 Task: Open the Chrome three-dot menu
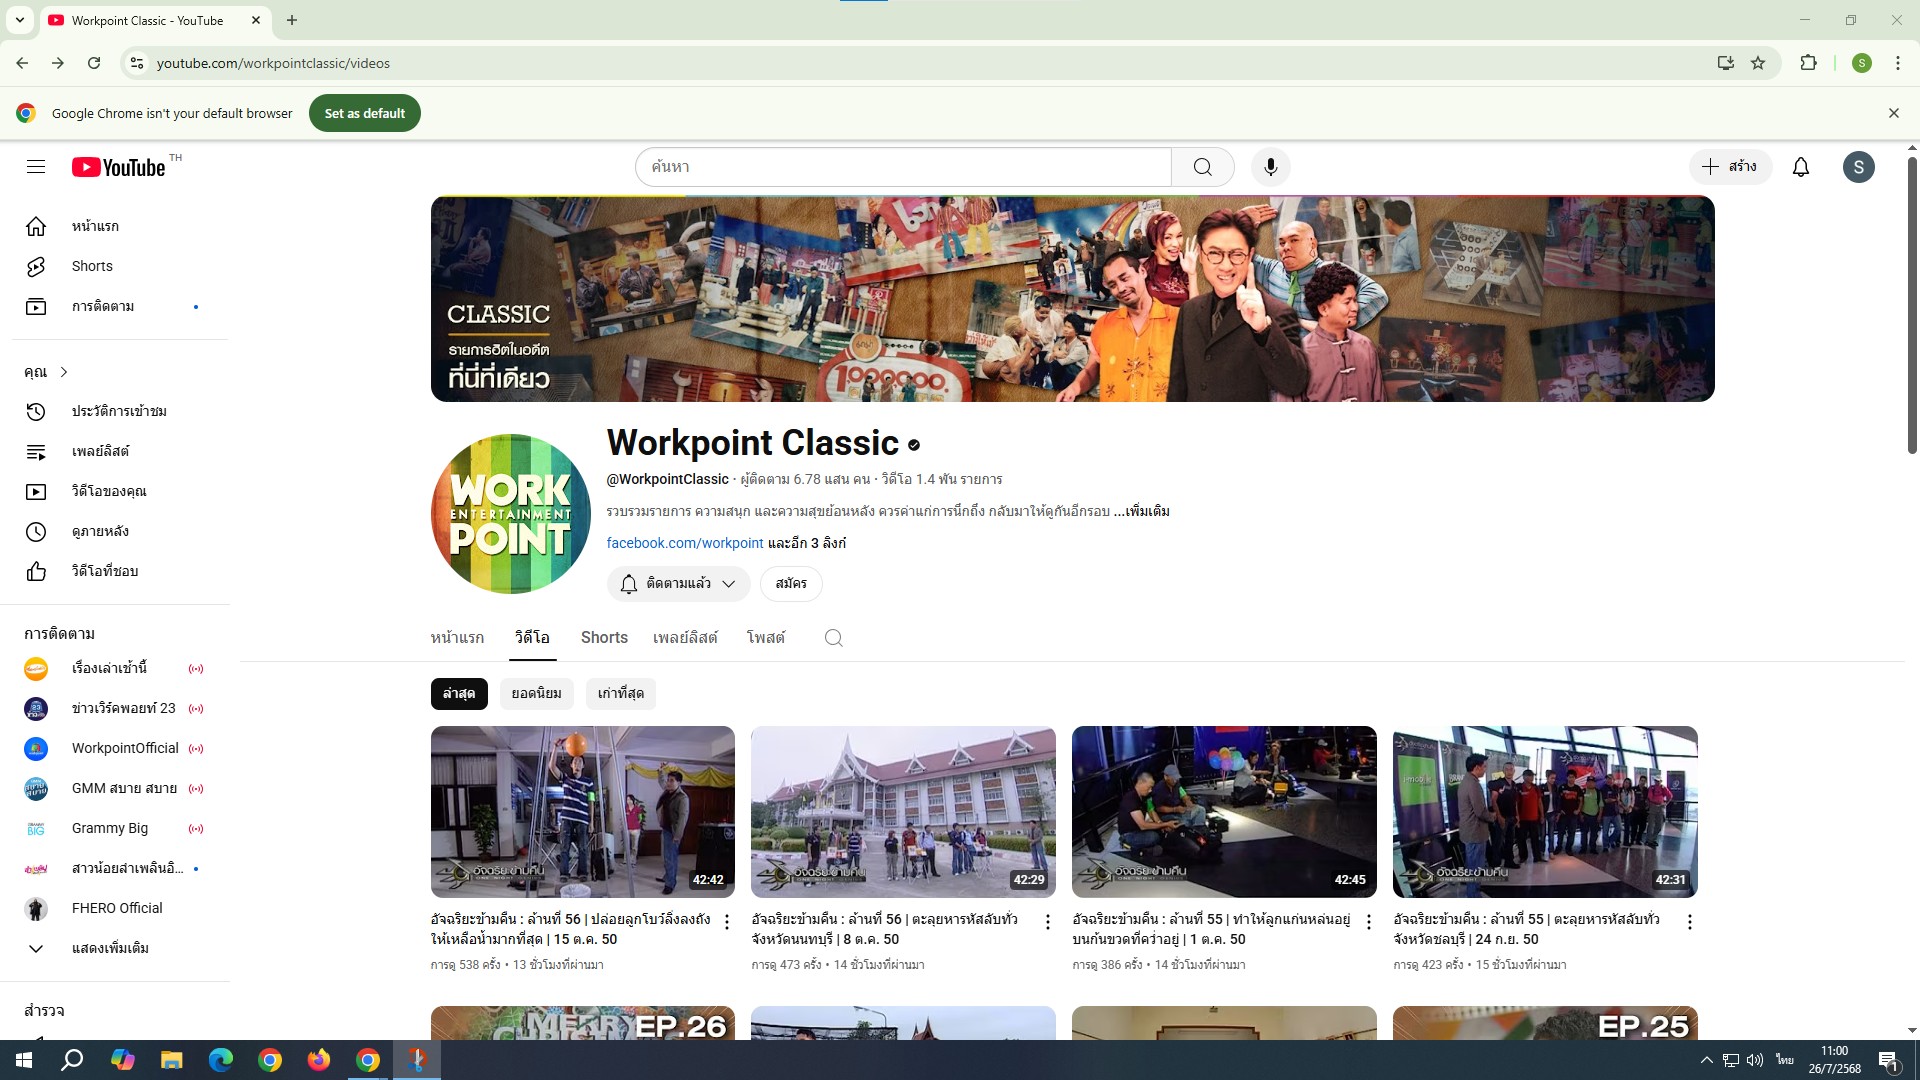(x=1898, y=63)
